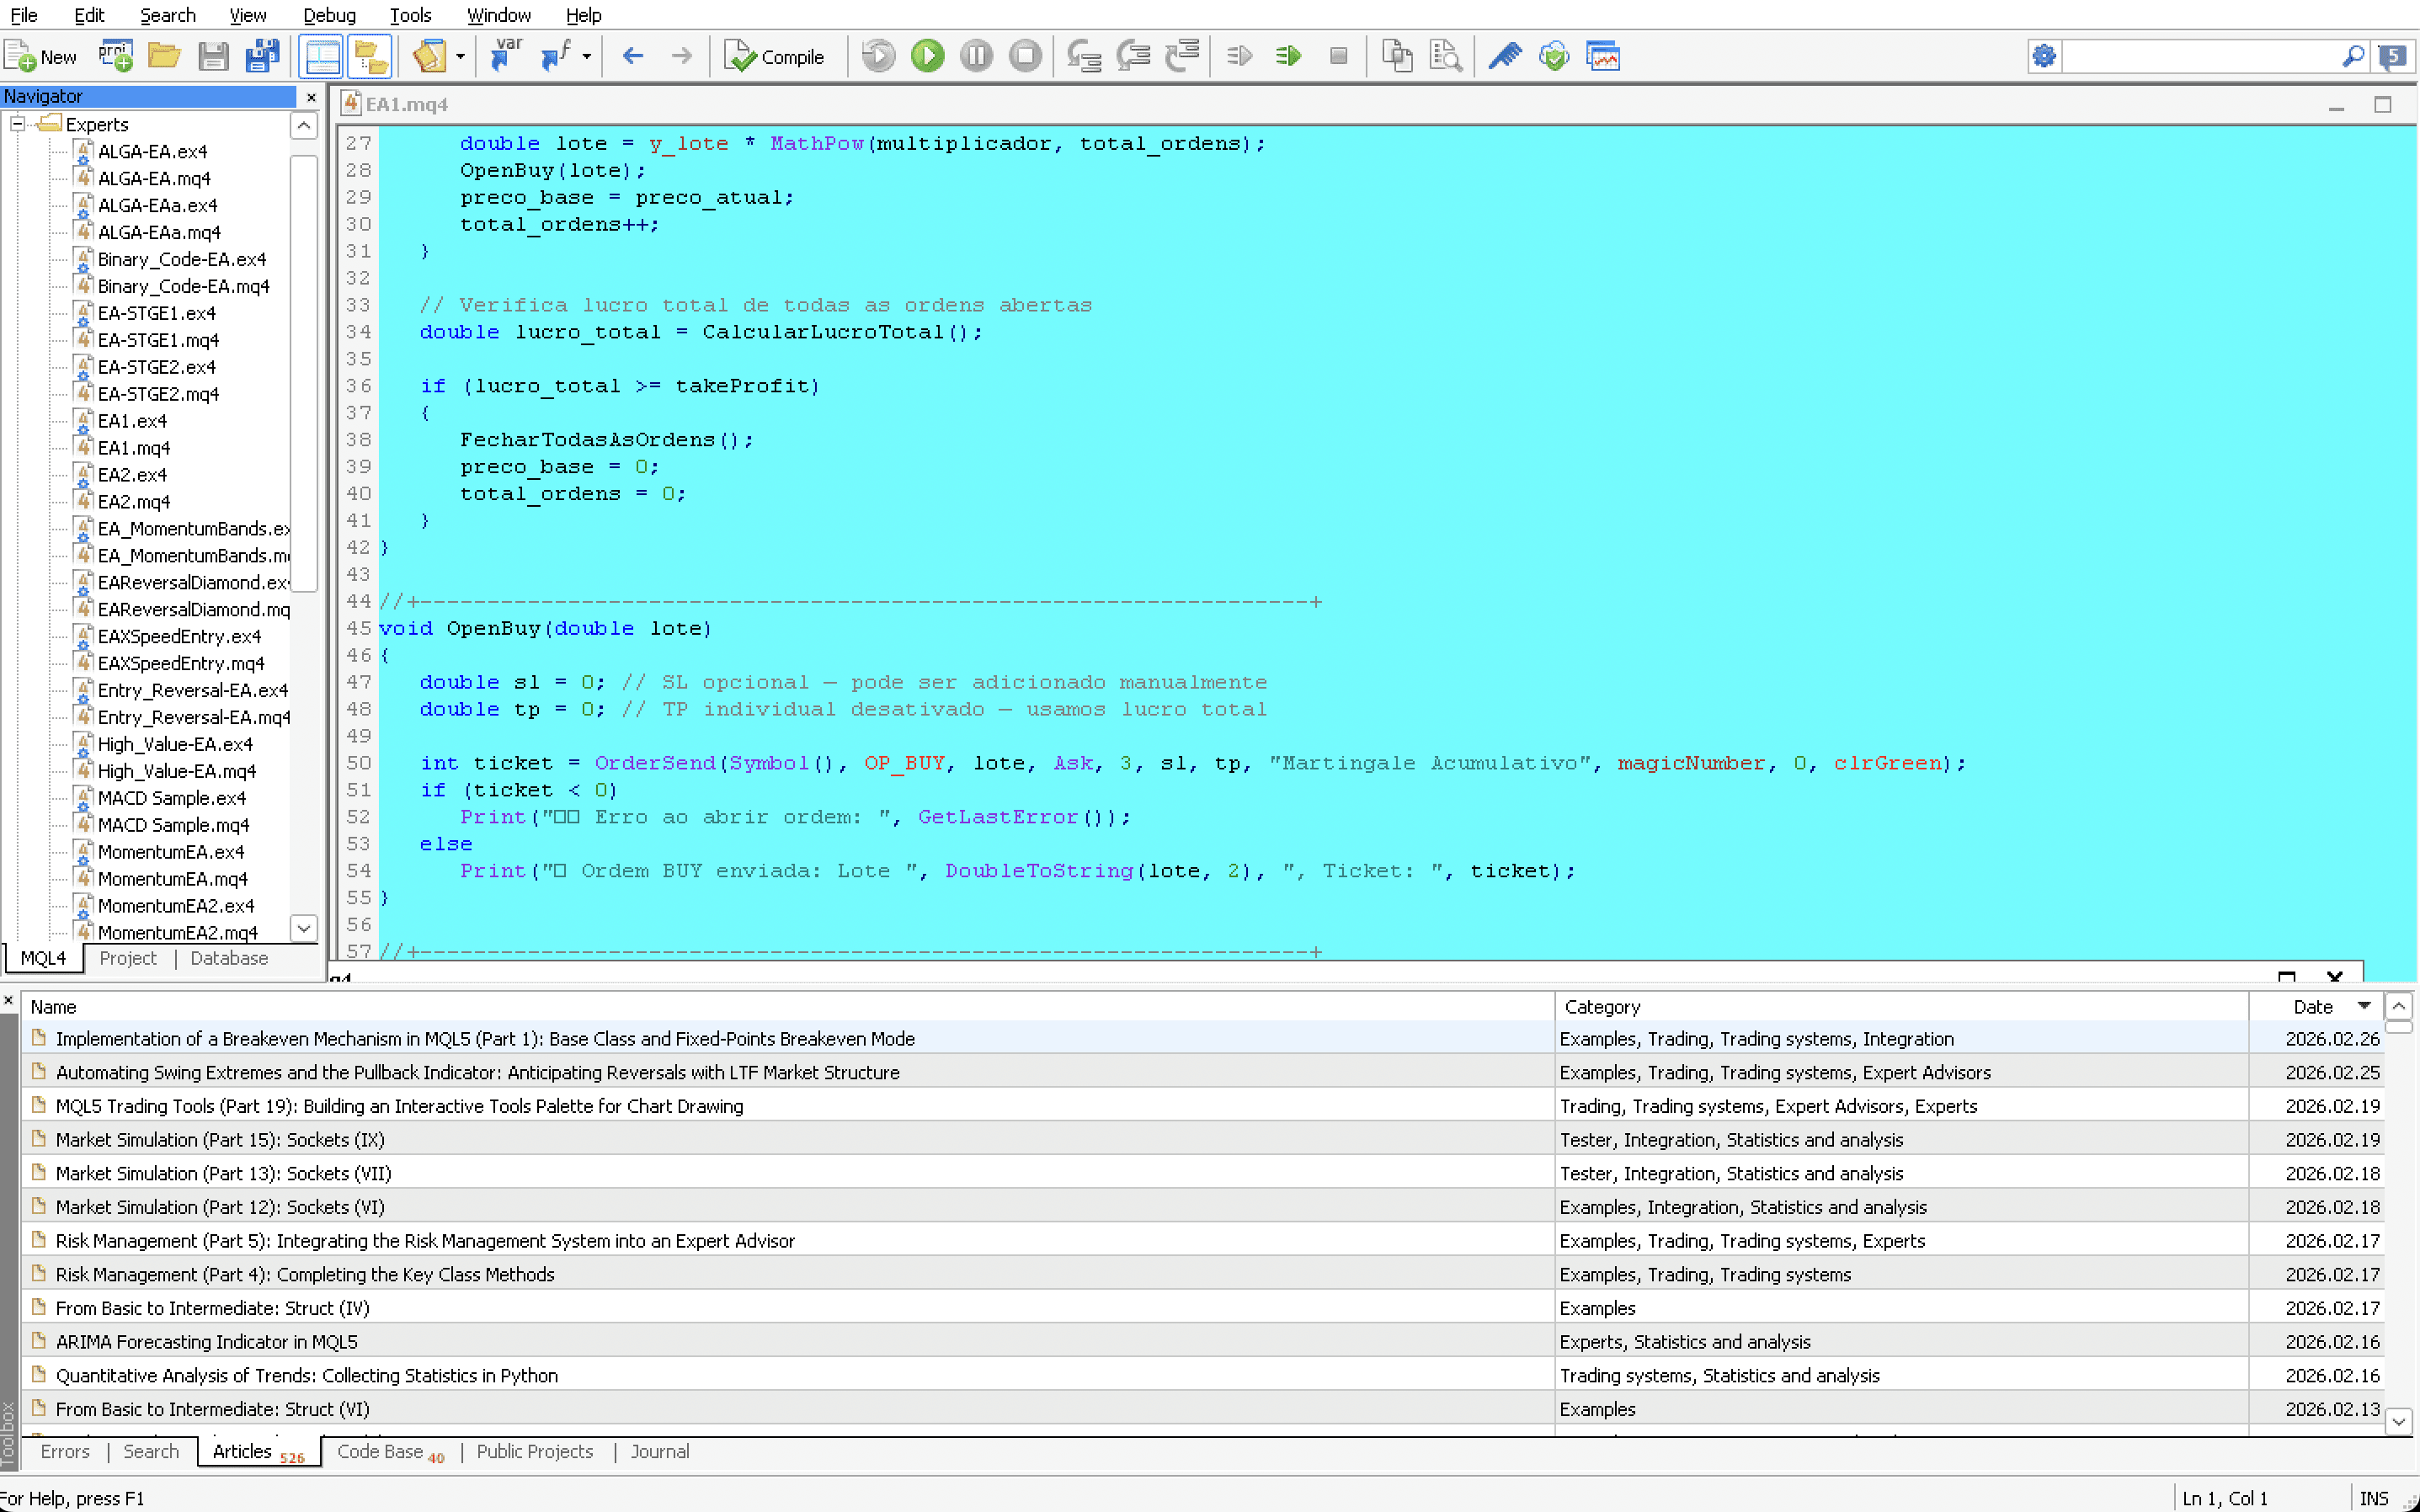This screenshot has height=1512, width=2420.
Task: Click the Save All icon
Action: pyautogui.click(x=262, y=56)
